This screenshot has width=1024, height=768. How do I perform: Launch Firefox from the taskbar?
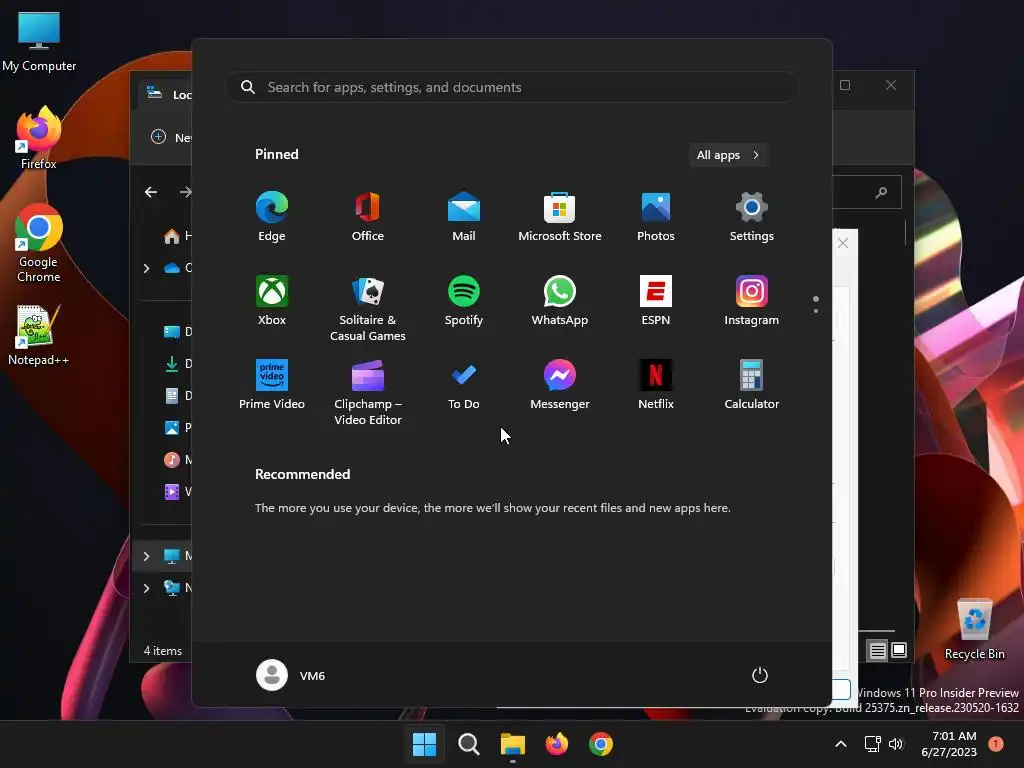556,744
